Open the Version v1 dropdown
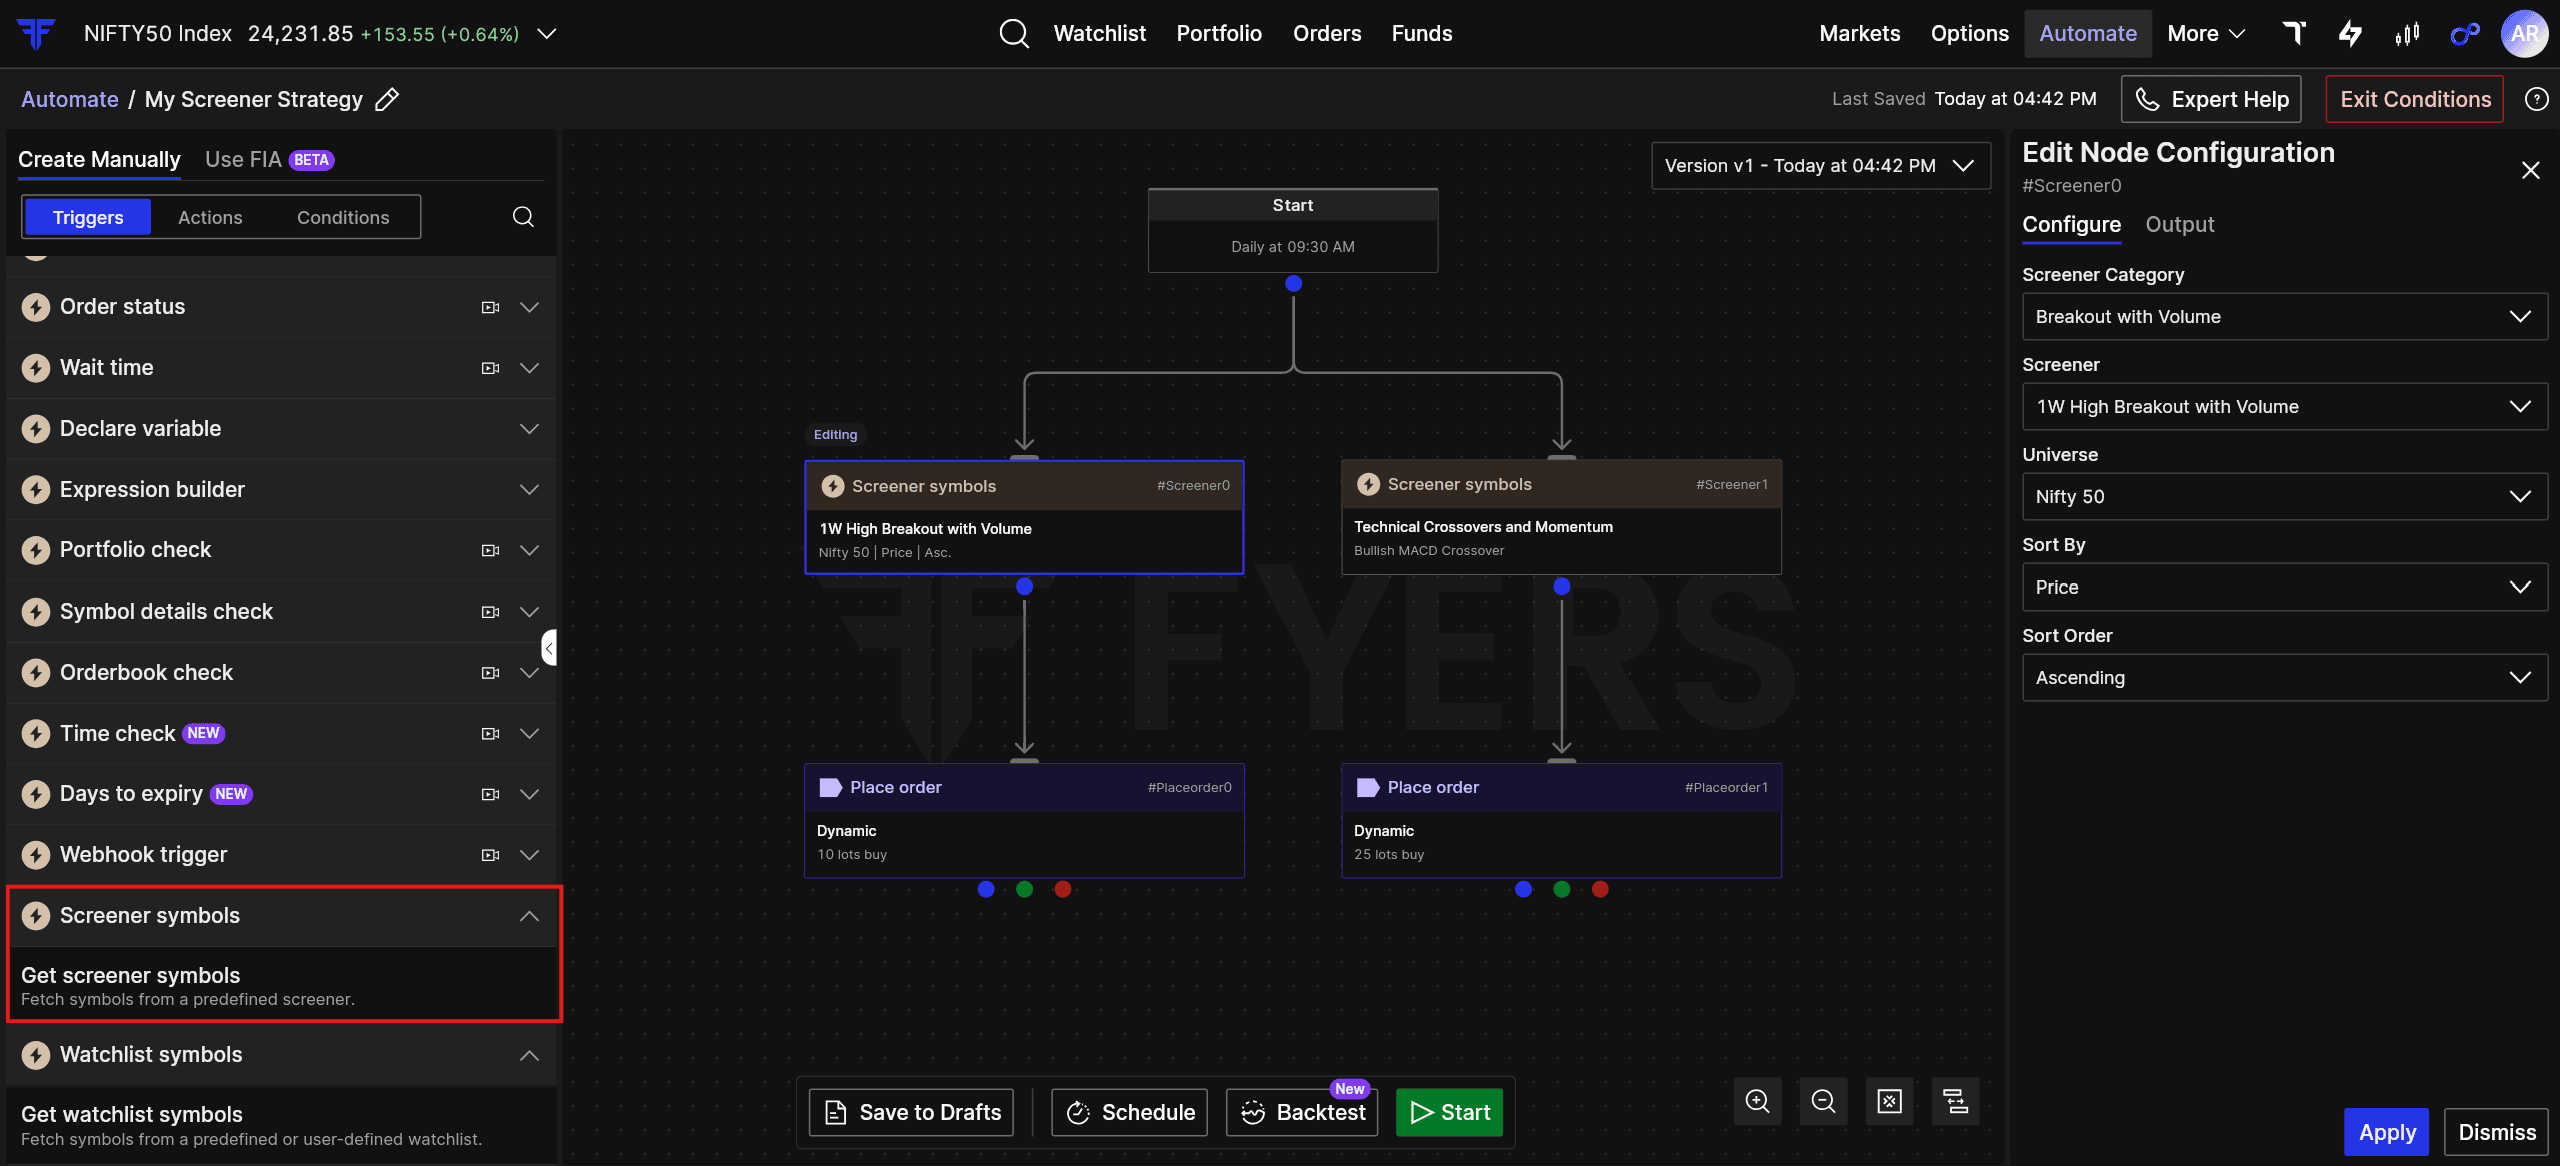The height and width of the screenshot is (1166, 2560). coord(1820,166)
